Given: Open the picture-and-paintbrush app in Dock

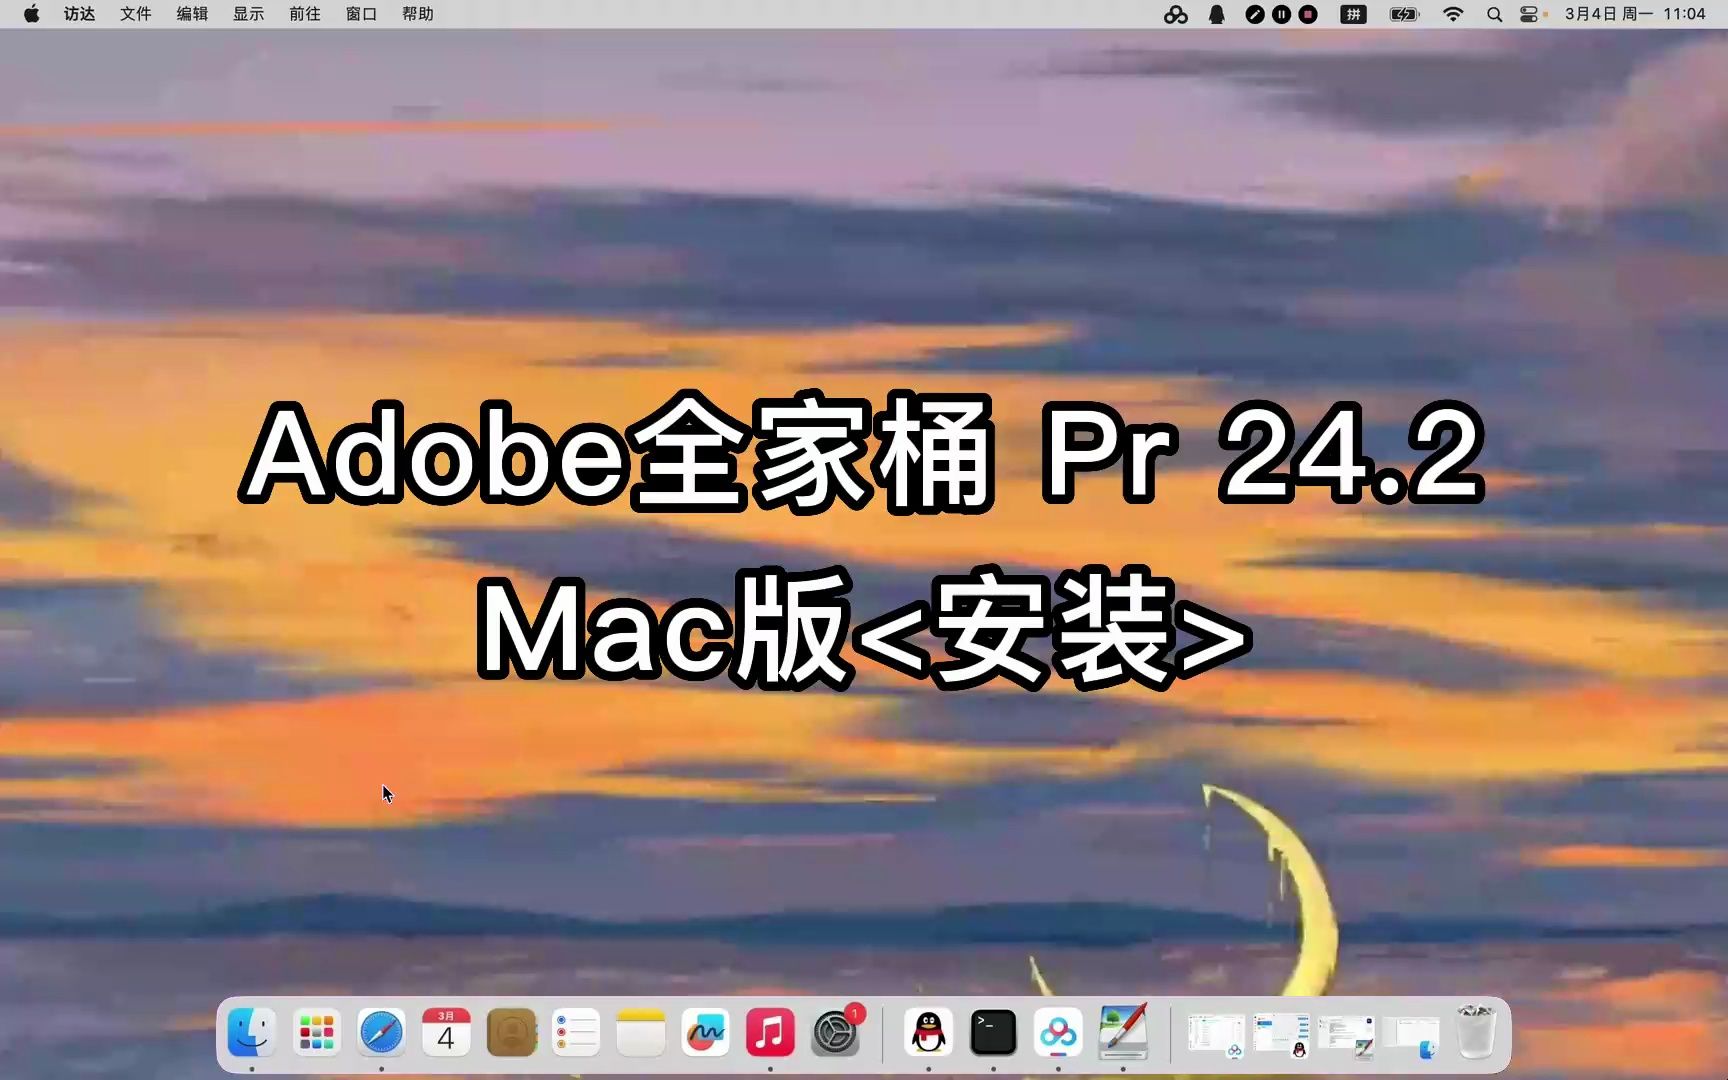Looking at the screenshot, I should (x=1123, y=1032).
